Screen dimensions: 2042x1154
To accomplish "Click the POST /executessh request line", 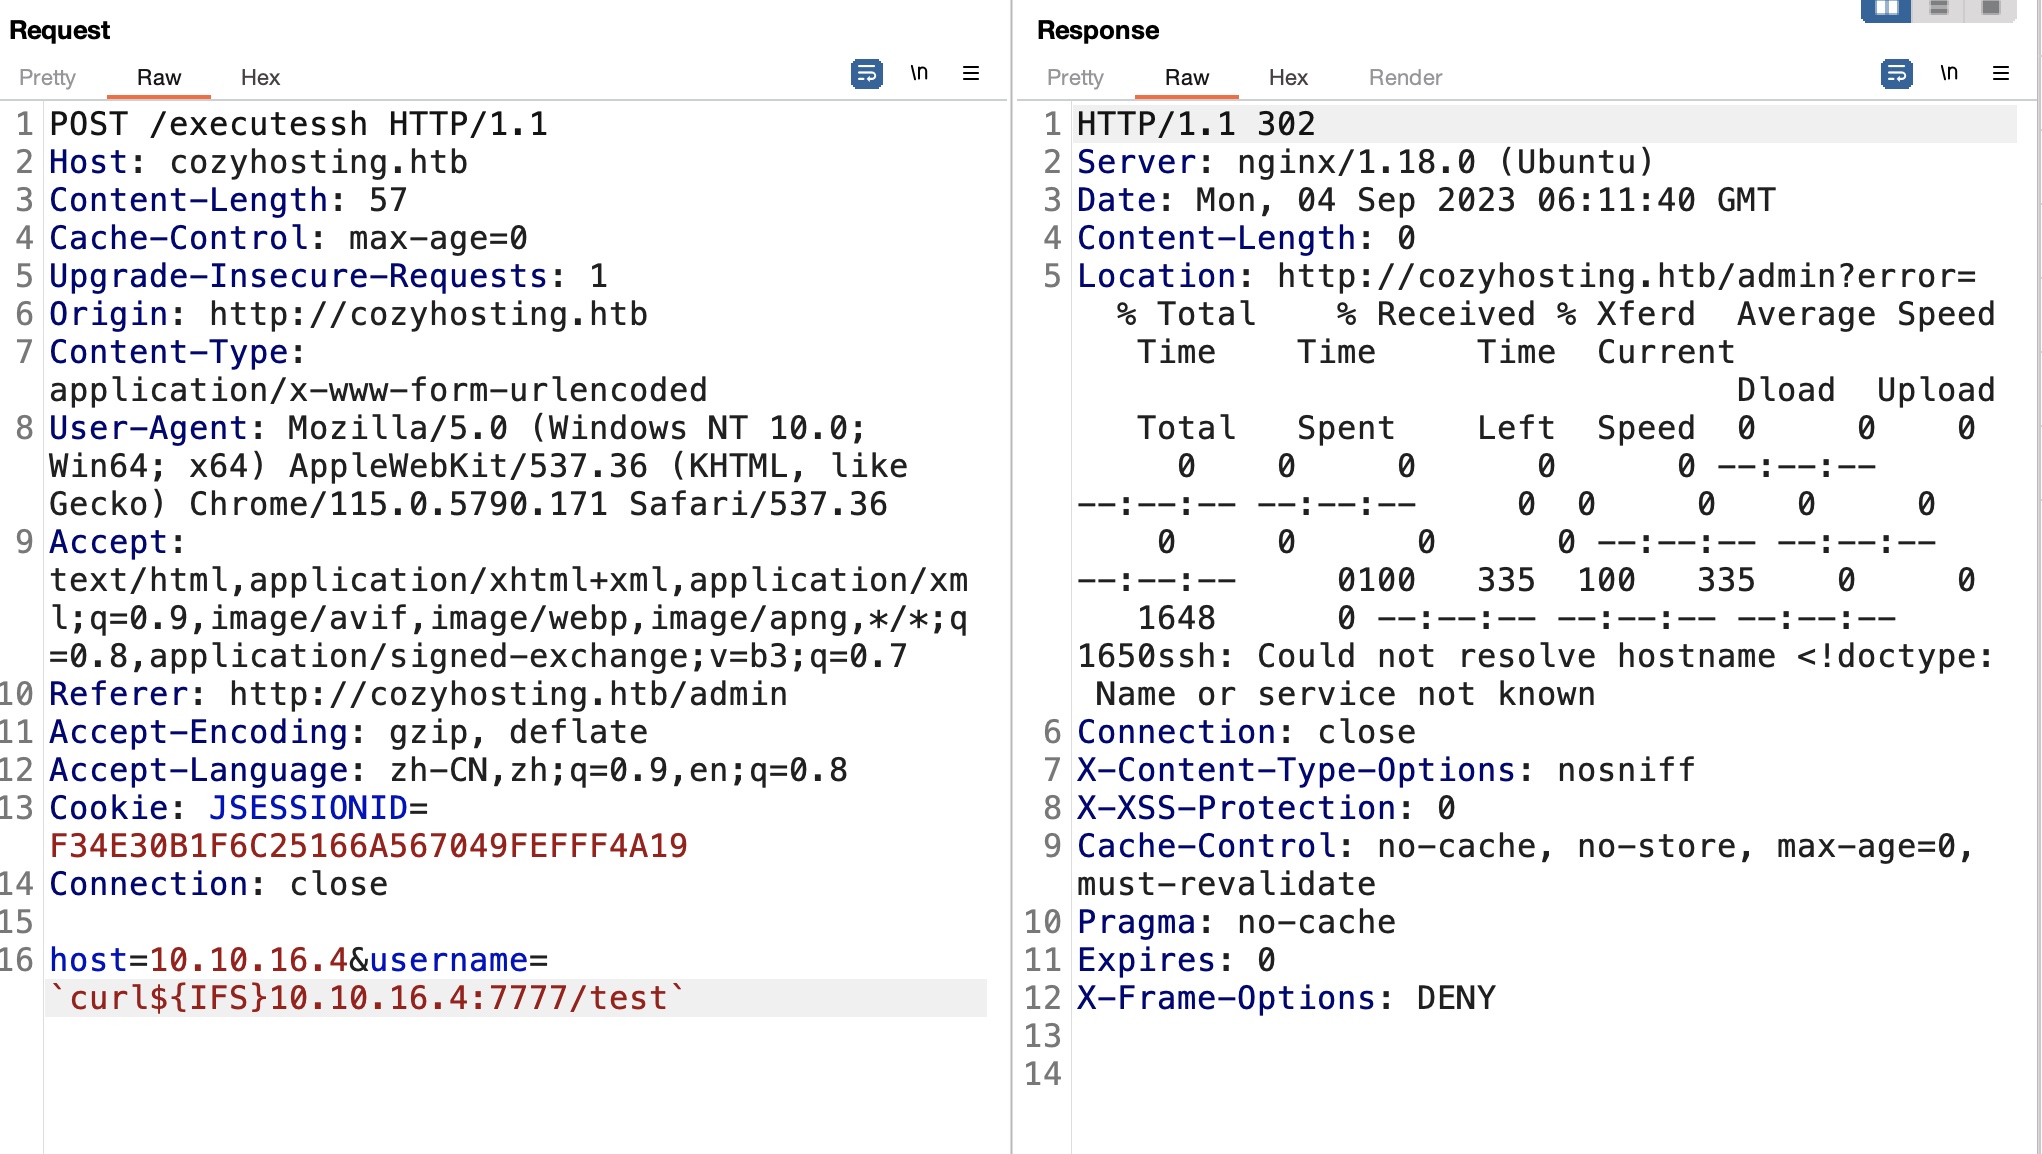I will (x=298, y=124).
